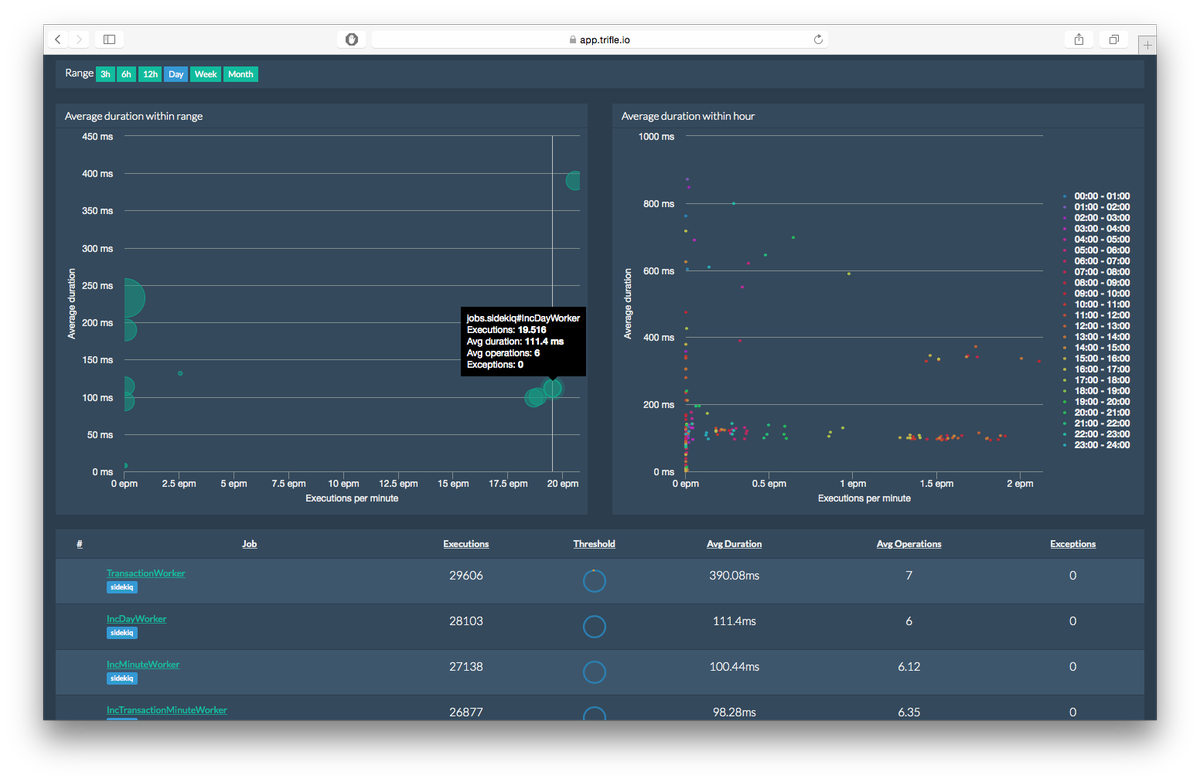Set range to 12h

(150, 74)
